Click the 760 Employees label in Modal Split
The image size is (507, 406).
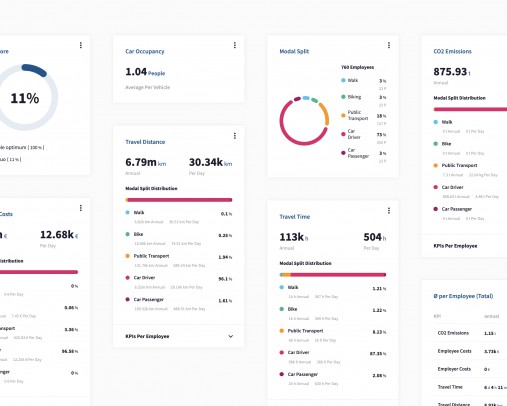coord(357,67)
